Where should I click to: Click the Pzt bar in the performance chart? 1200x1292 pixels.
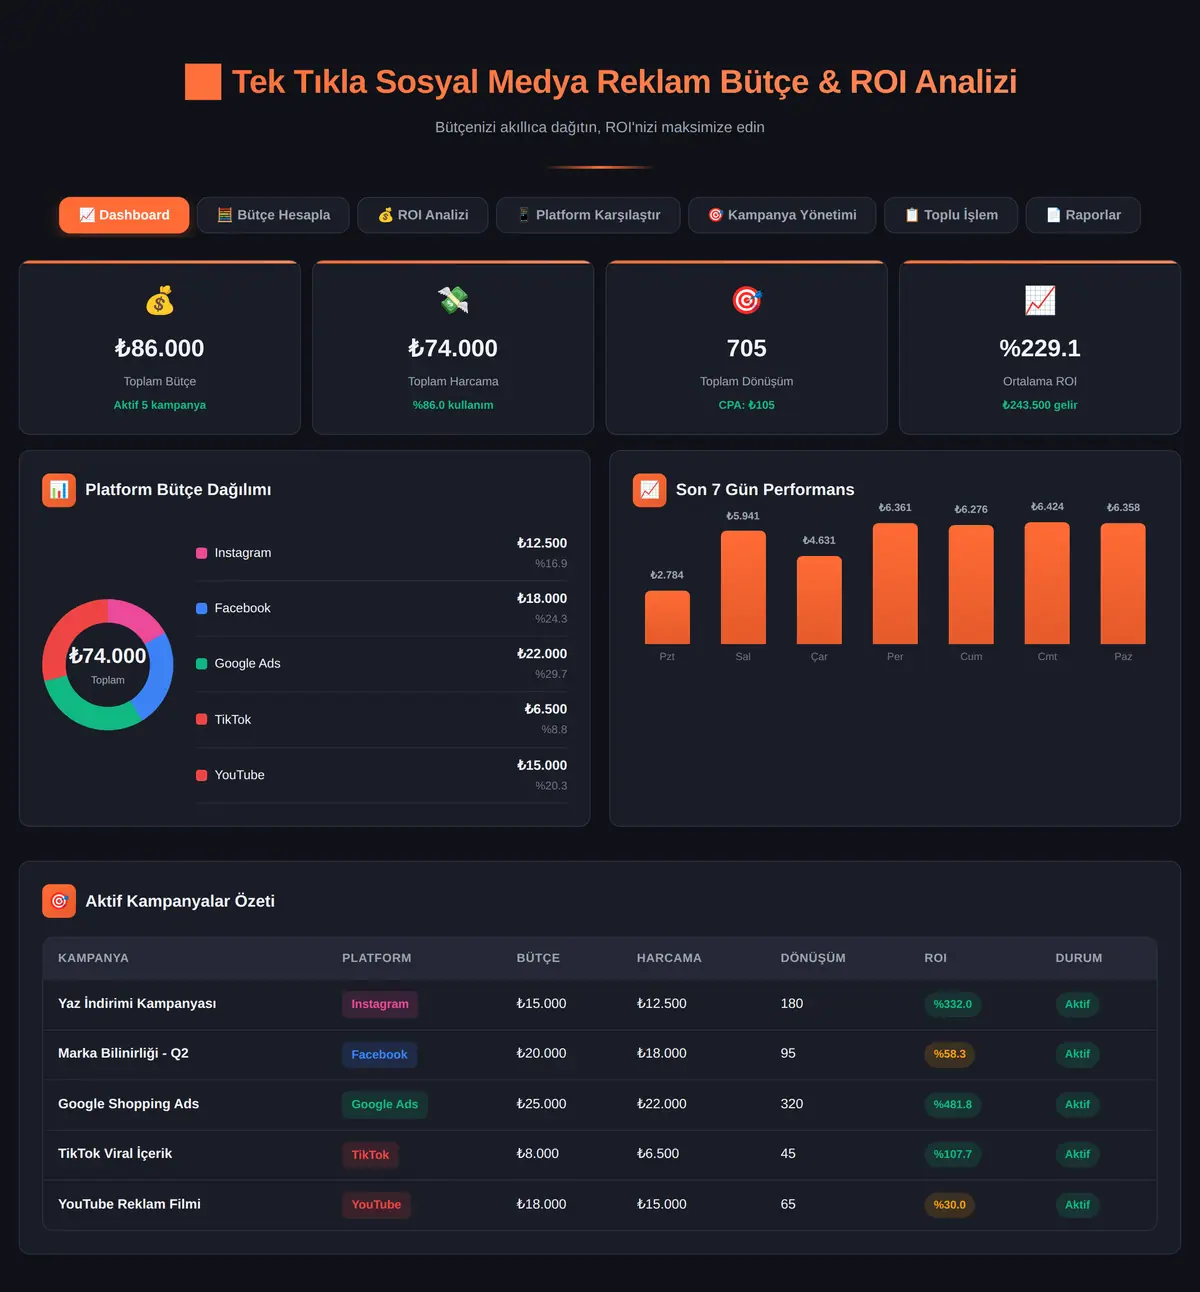[667, 617]
